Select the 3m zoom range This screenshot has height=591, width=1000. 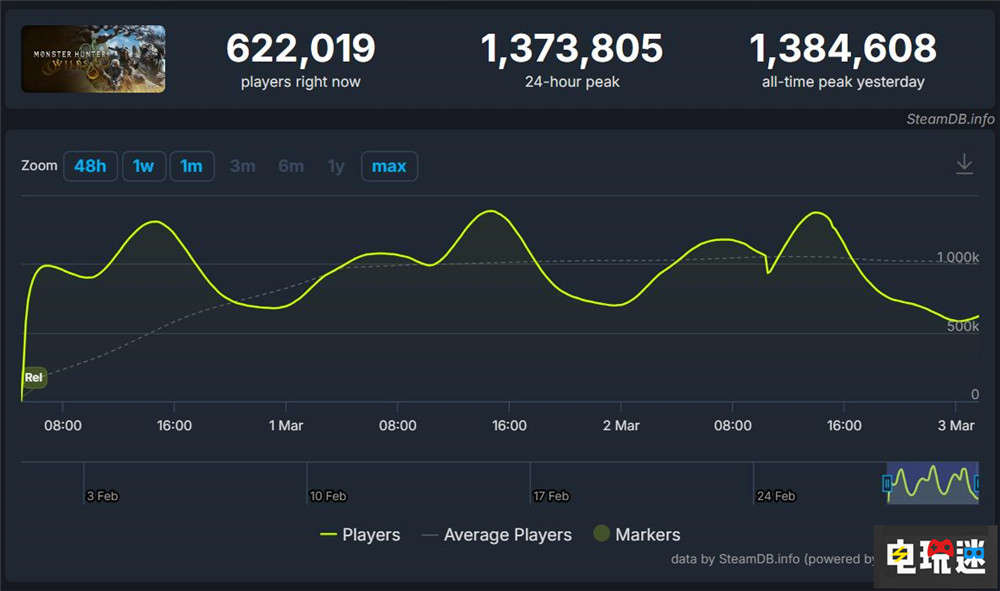pos(242,166)
